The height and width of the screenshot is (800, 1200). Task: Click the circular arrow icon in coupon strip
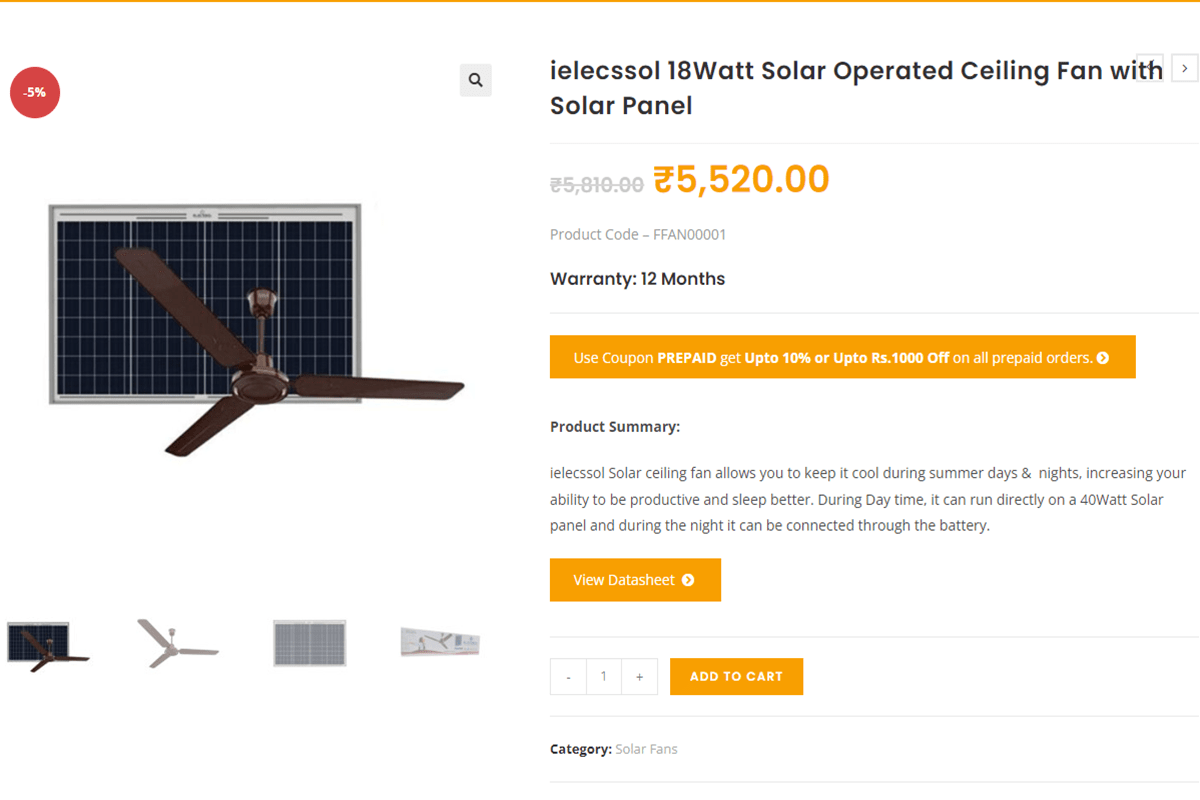[x=1102, y=357]
